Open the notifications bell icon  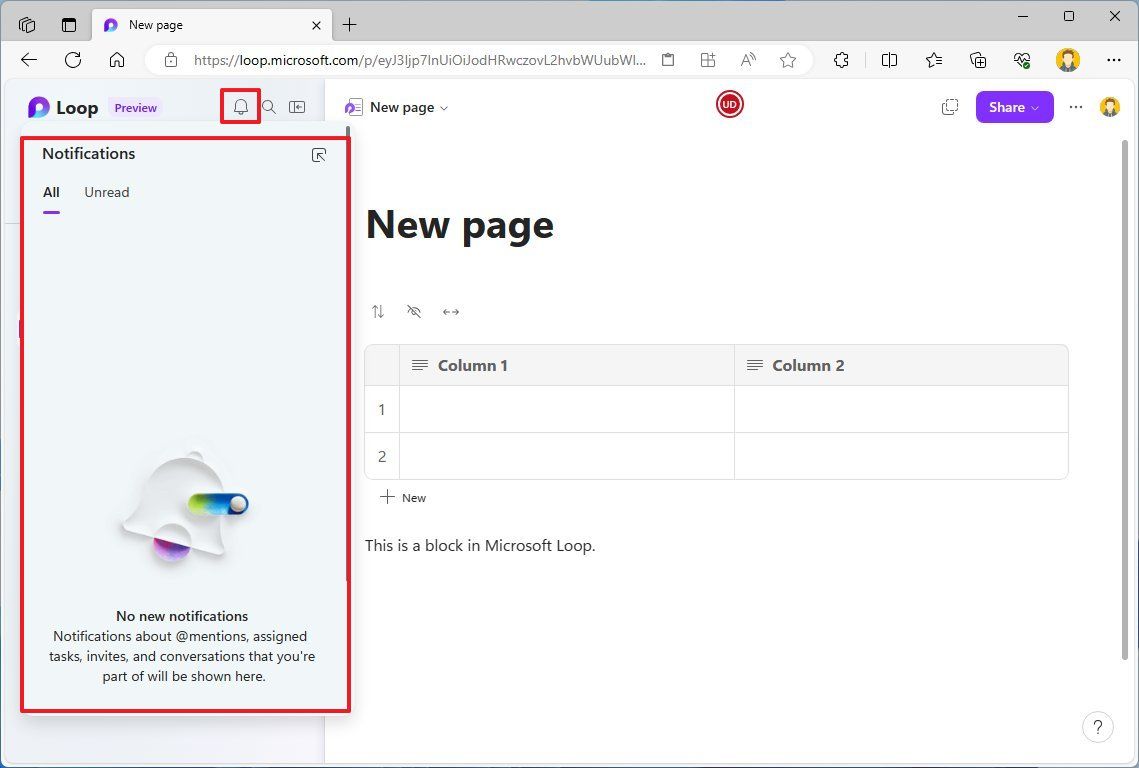point(240,106)
